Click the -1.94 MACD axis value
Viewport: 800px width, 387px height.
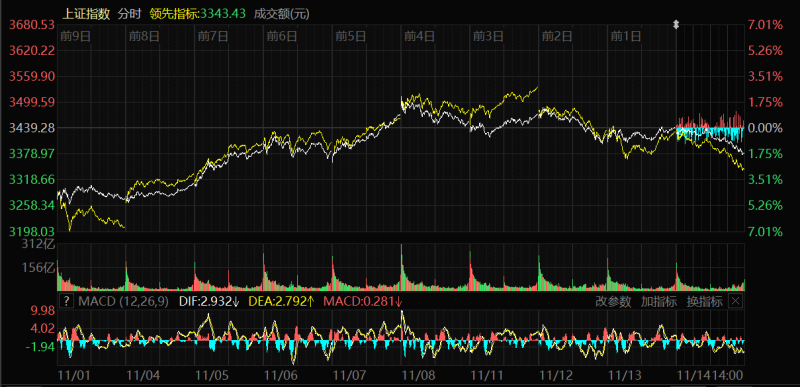tap(40, 347)
